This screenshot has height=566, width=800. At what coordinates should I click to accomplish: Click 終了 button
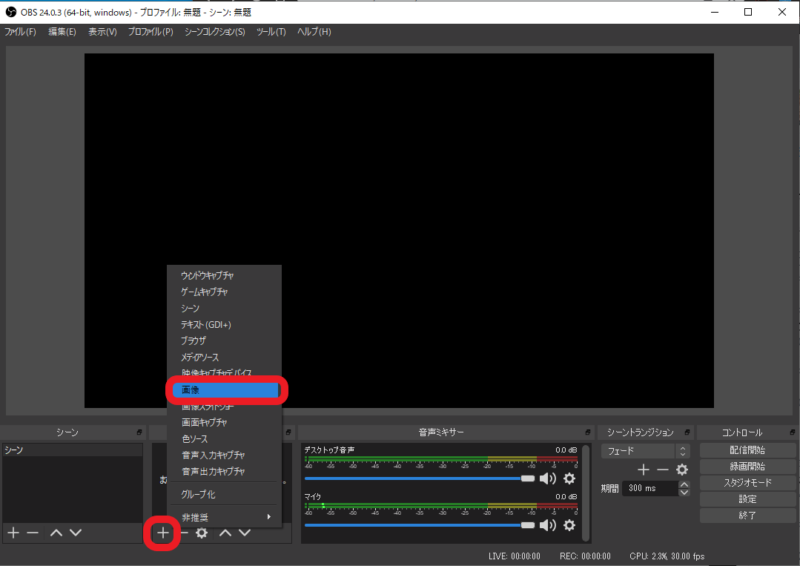click(747, 515)
